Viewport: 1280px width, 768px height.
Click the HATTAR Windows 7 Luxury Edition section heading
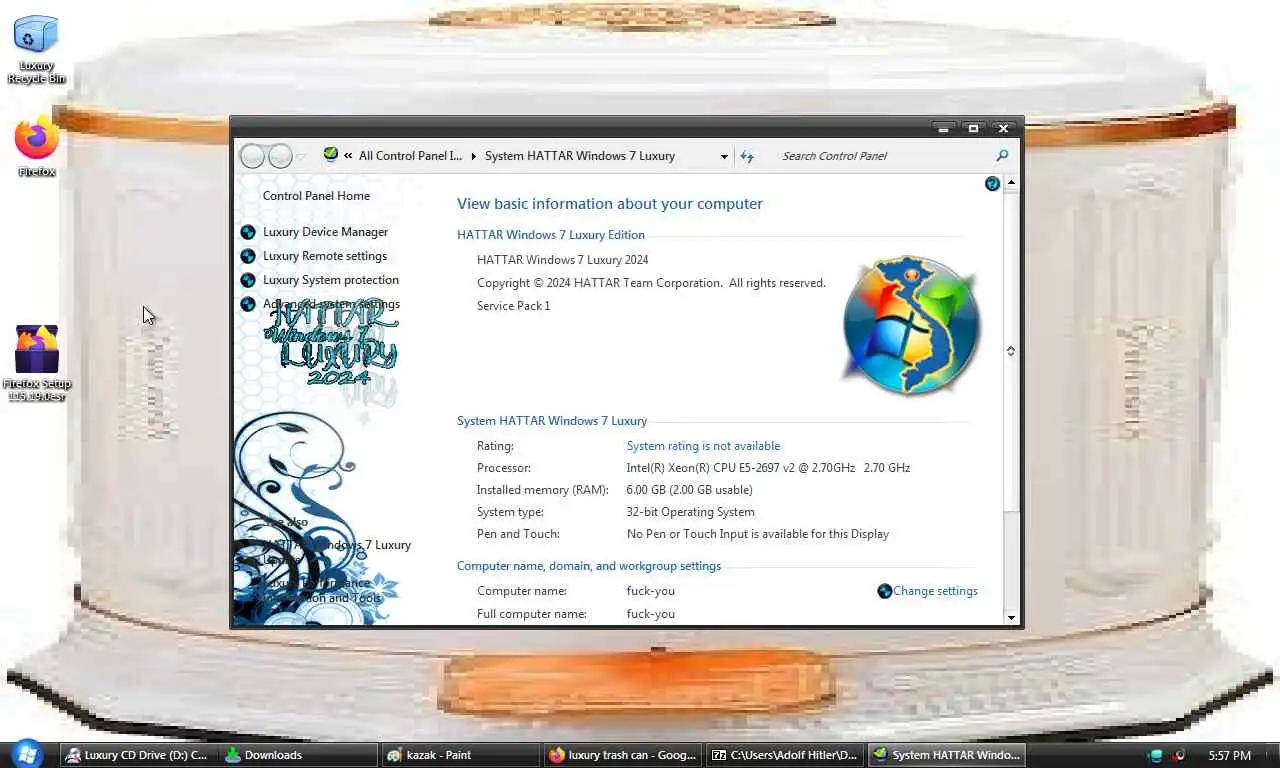pos(551,235)
